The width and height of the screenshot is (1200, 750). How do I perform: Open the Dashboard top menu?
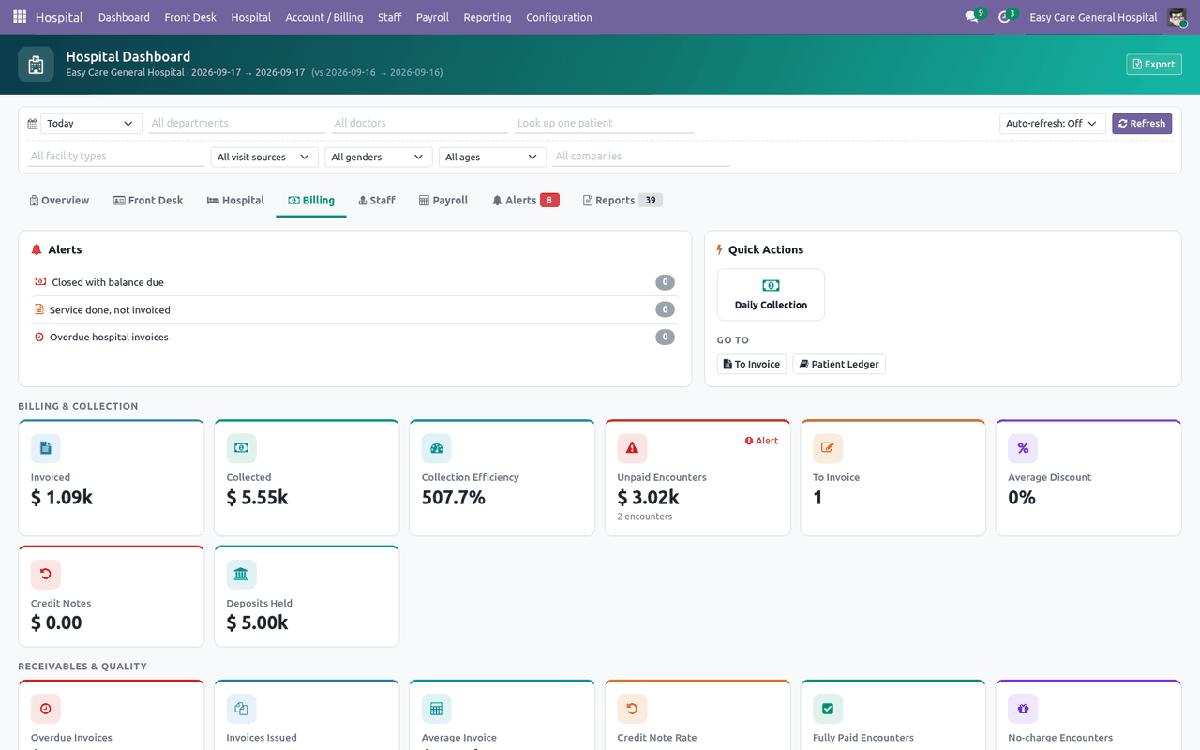coord(124,17)
